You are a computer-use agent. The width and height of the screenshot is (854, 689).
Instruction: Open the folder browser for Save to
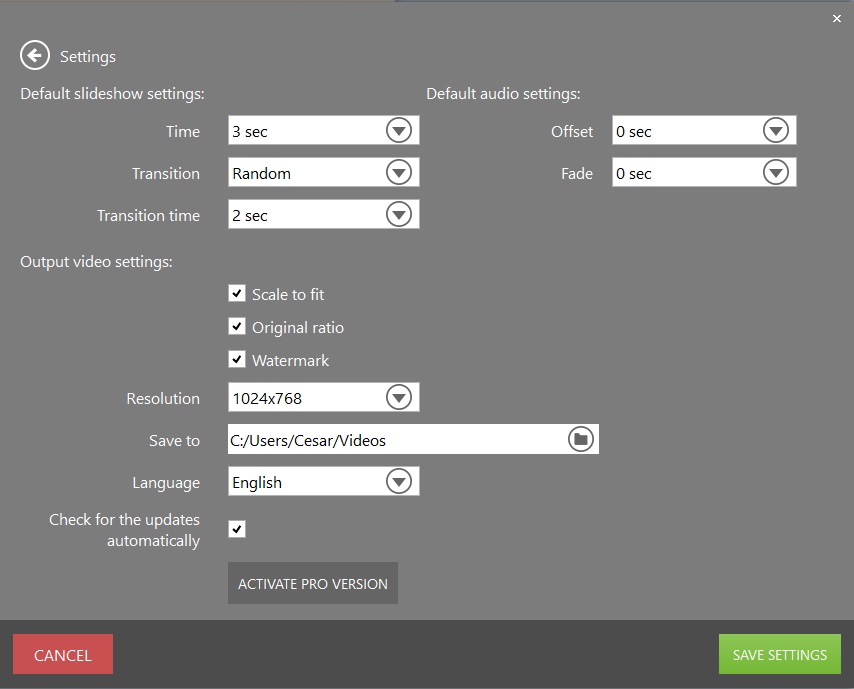(x=580, y=438)
